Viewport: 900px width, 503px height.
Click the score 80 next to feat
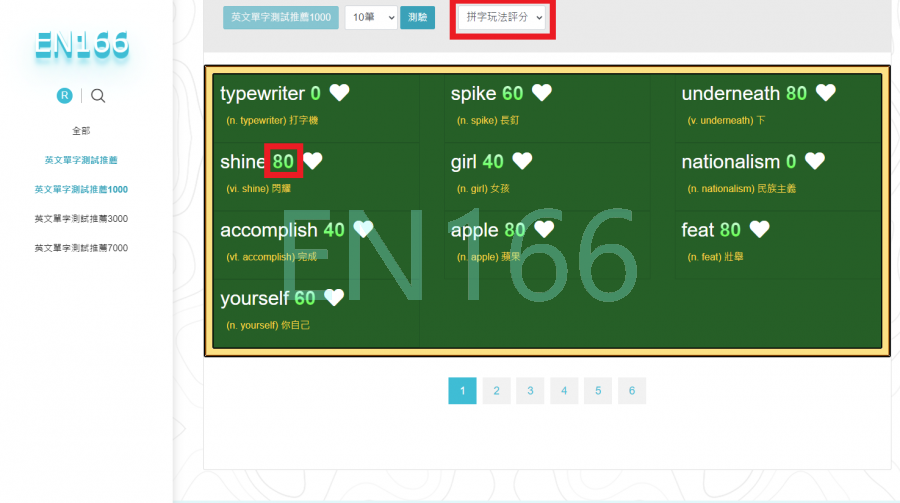point(730,230)
